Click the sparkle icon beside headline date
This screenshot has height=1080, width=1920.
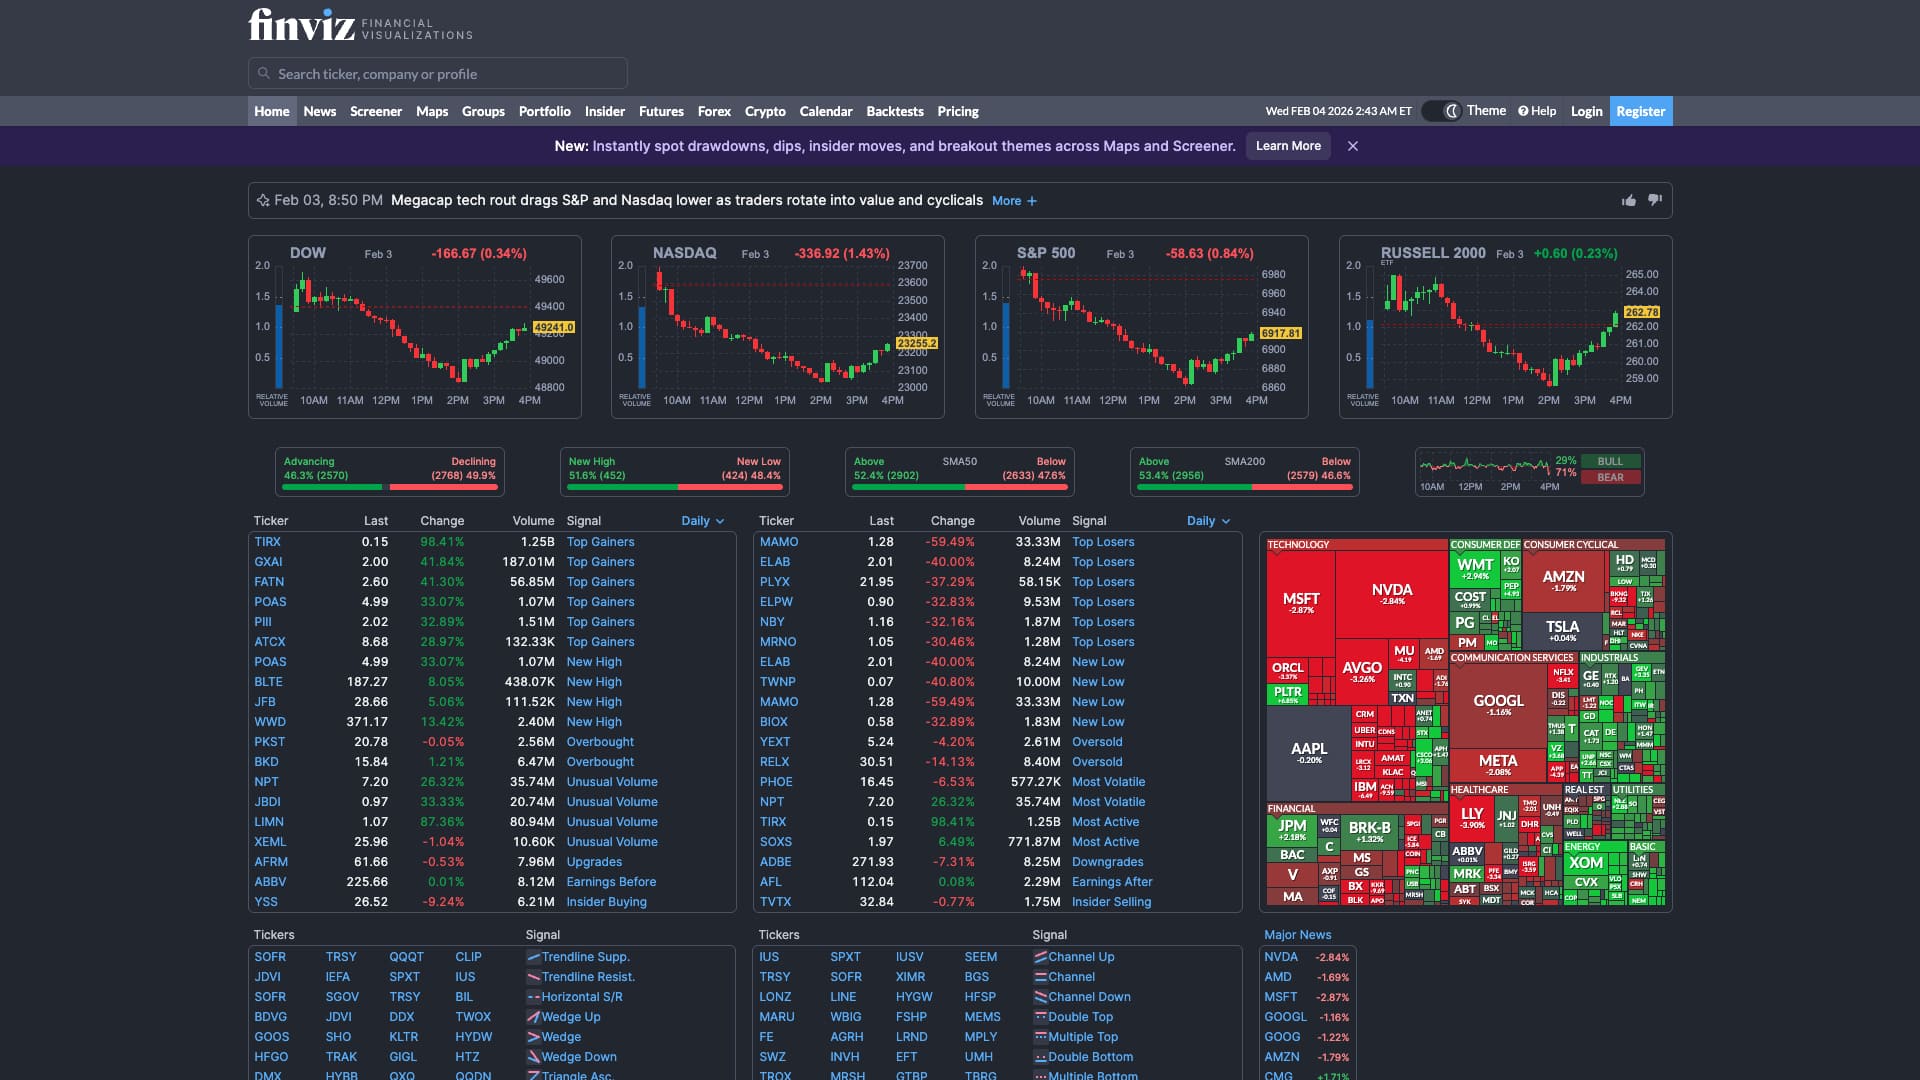pyautogui.click(x=263, y=201)
